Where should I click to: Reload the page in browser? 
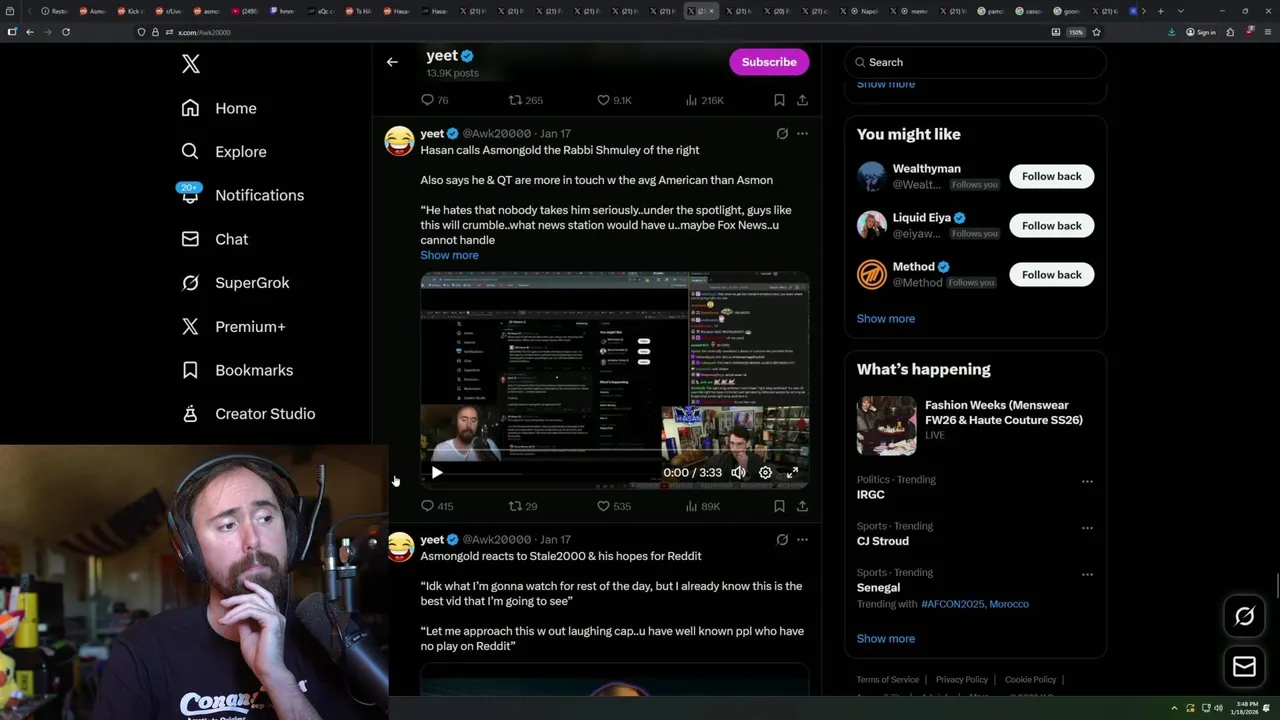click(x=66, y=32)
